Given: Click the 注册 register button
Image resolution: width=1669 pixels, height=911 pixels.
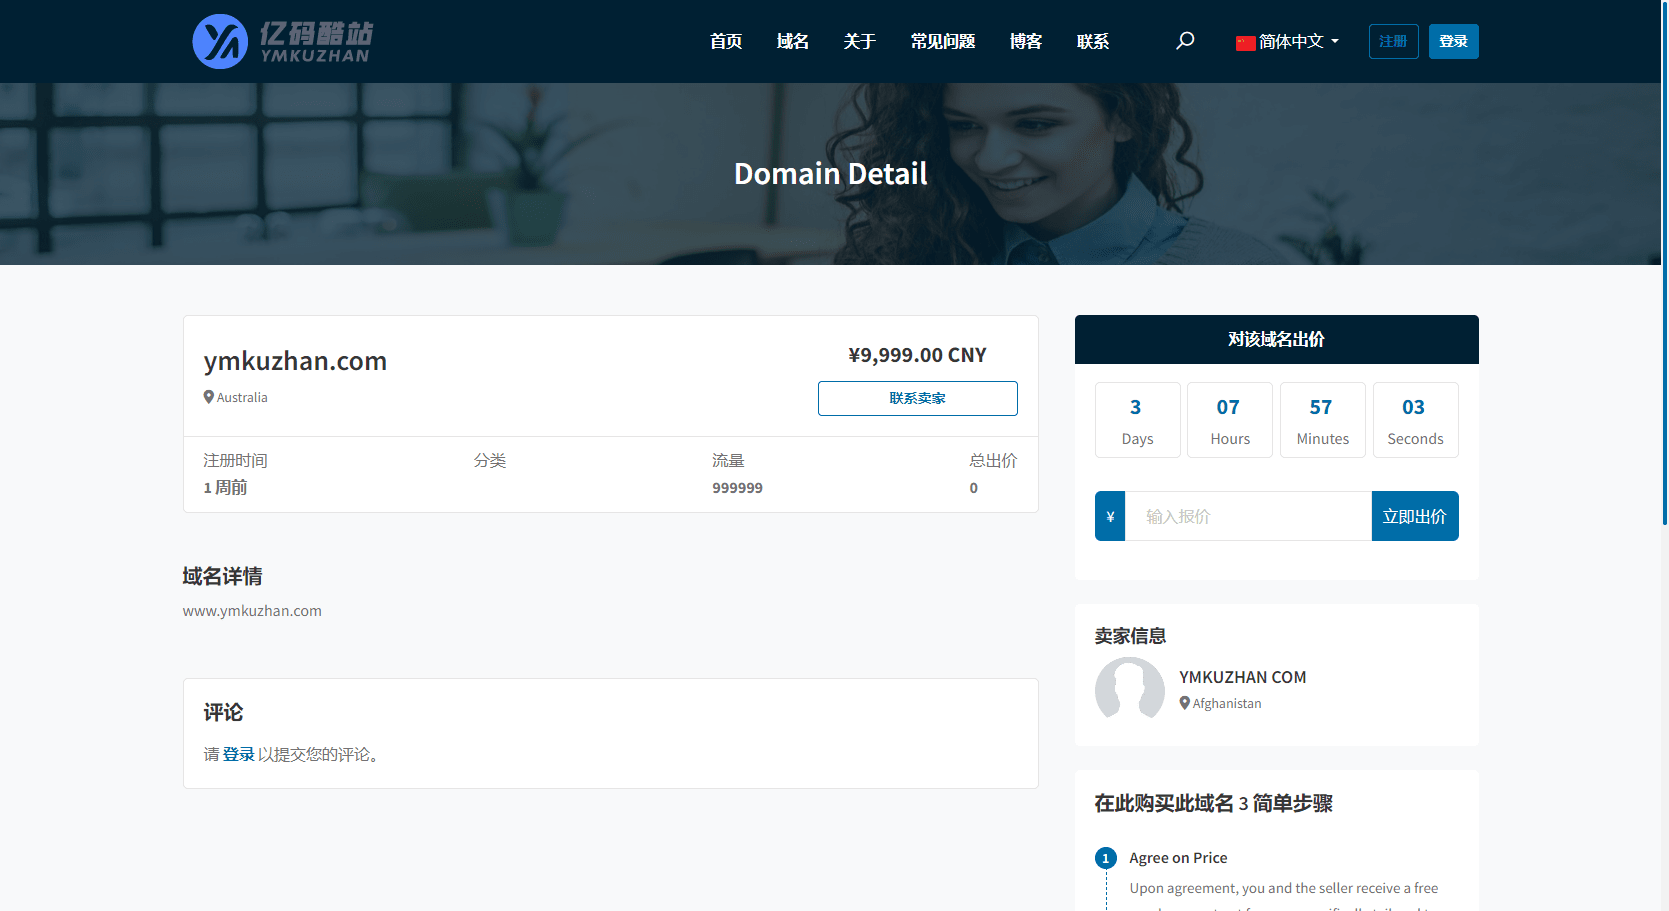Looking at the screenshot, I should pyautogui.click(x=1394, y=41).
